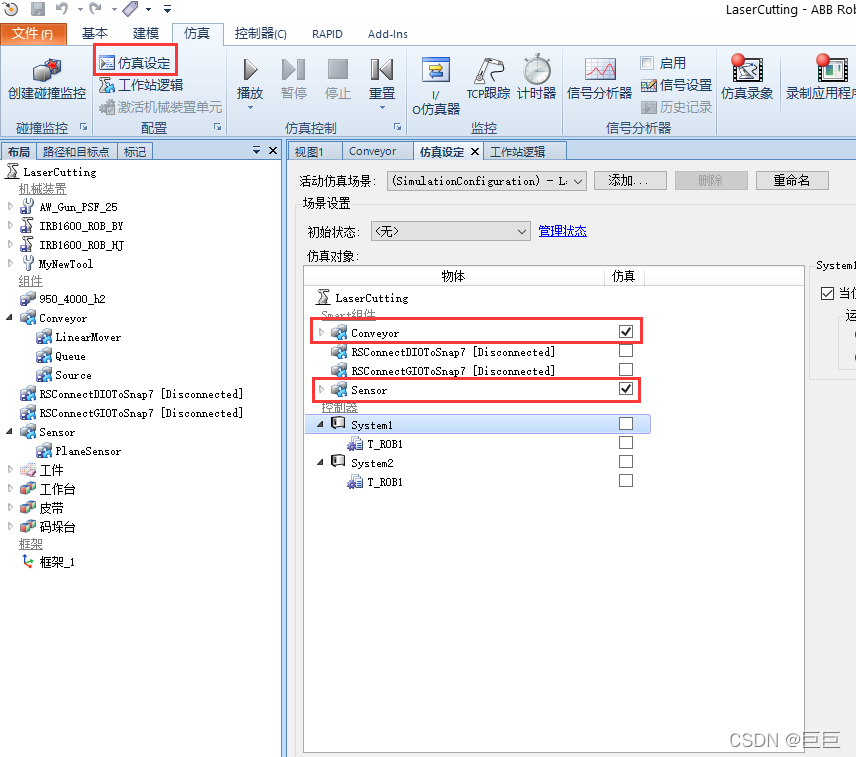Reset (重置) the simulation
856x757 pixels.
[x=382, y=82]
